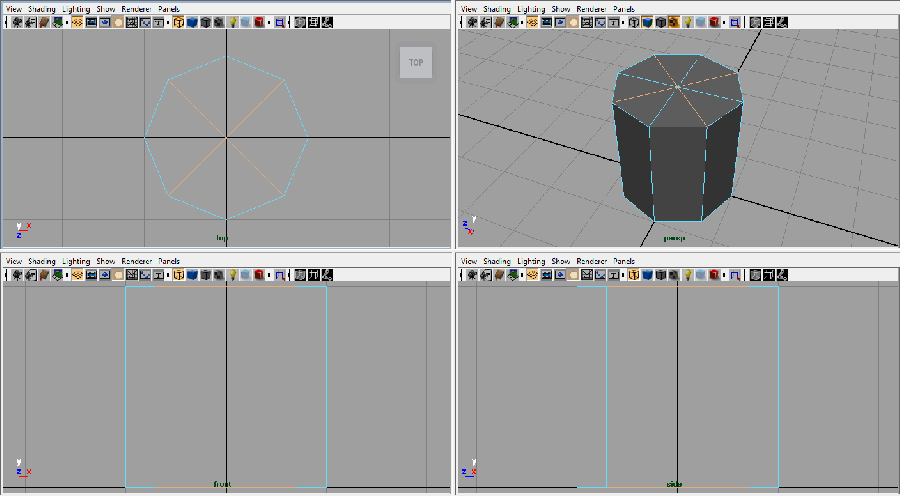The height and width of the screenshot is (496, 900).
Task: Click blue shaded cube in front viewport toolbar
Action: [191, 274]
